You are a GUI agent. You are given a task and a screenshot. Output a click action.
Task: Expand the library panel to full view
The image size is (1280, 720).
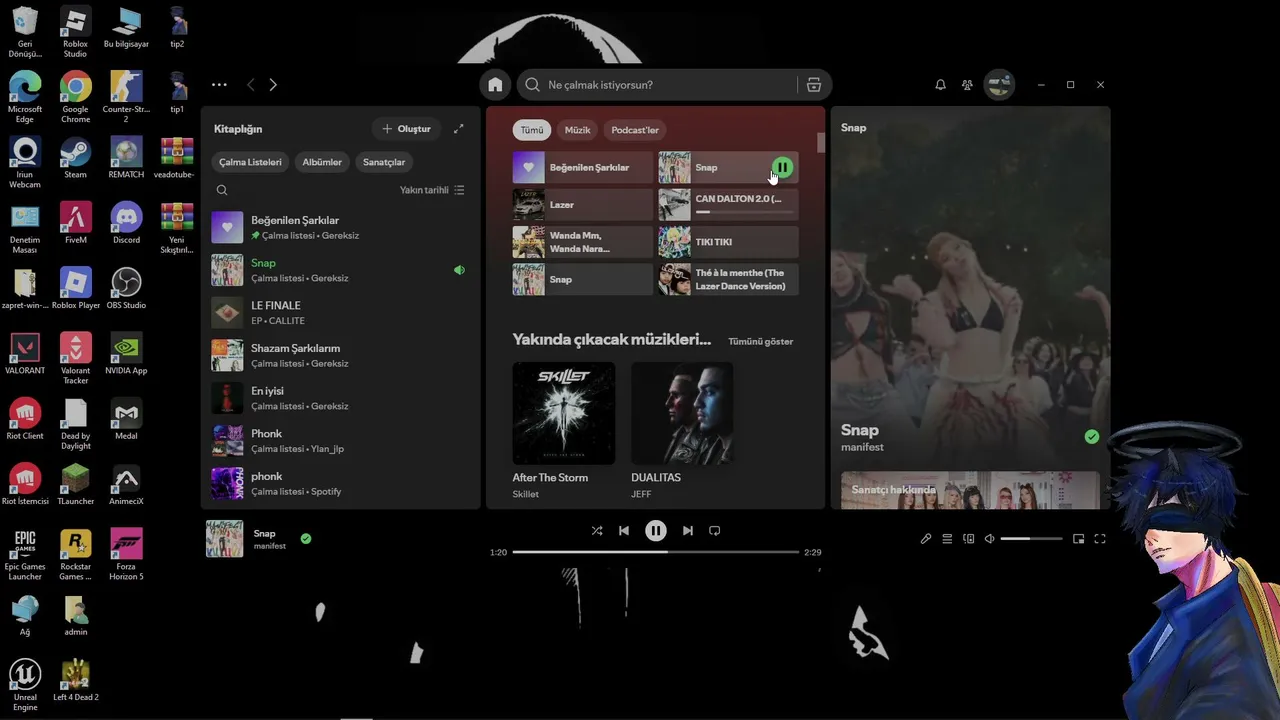458,129
